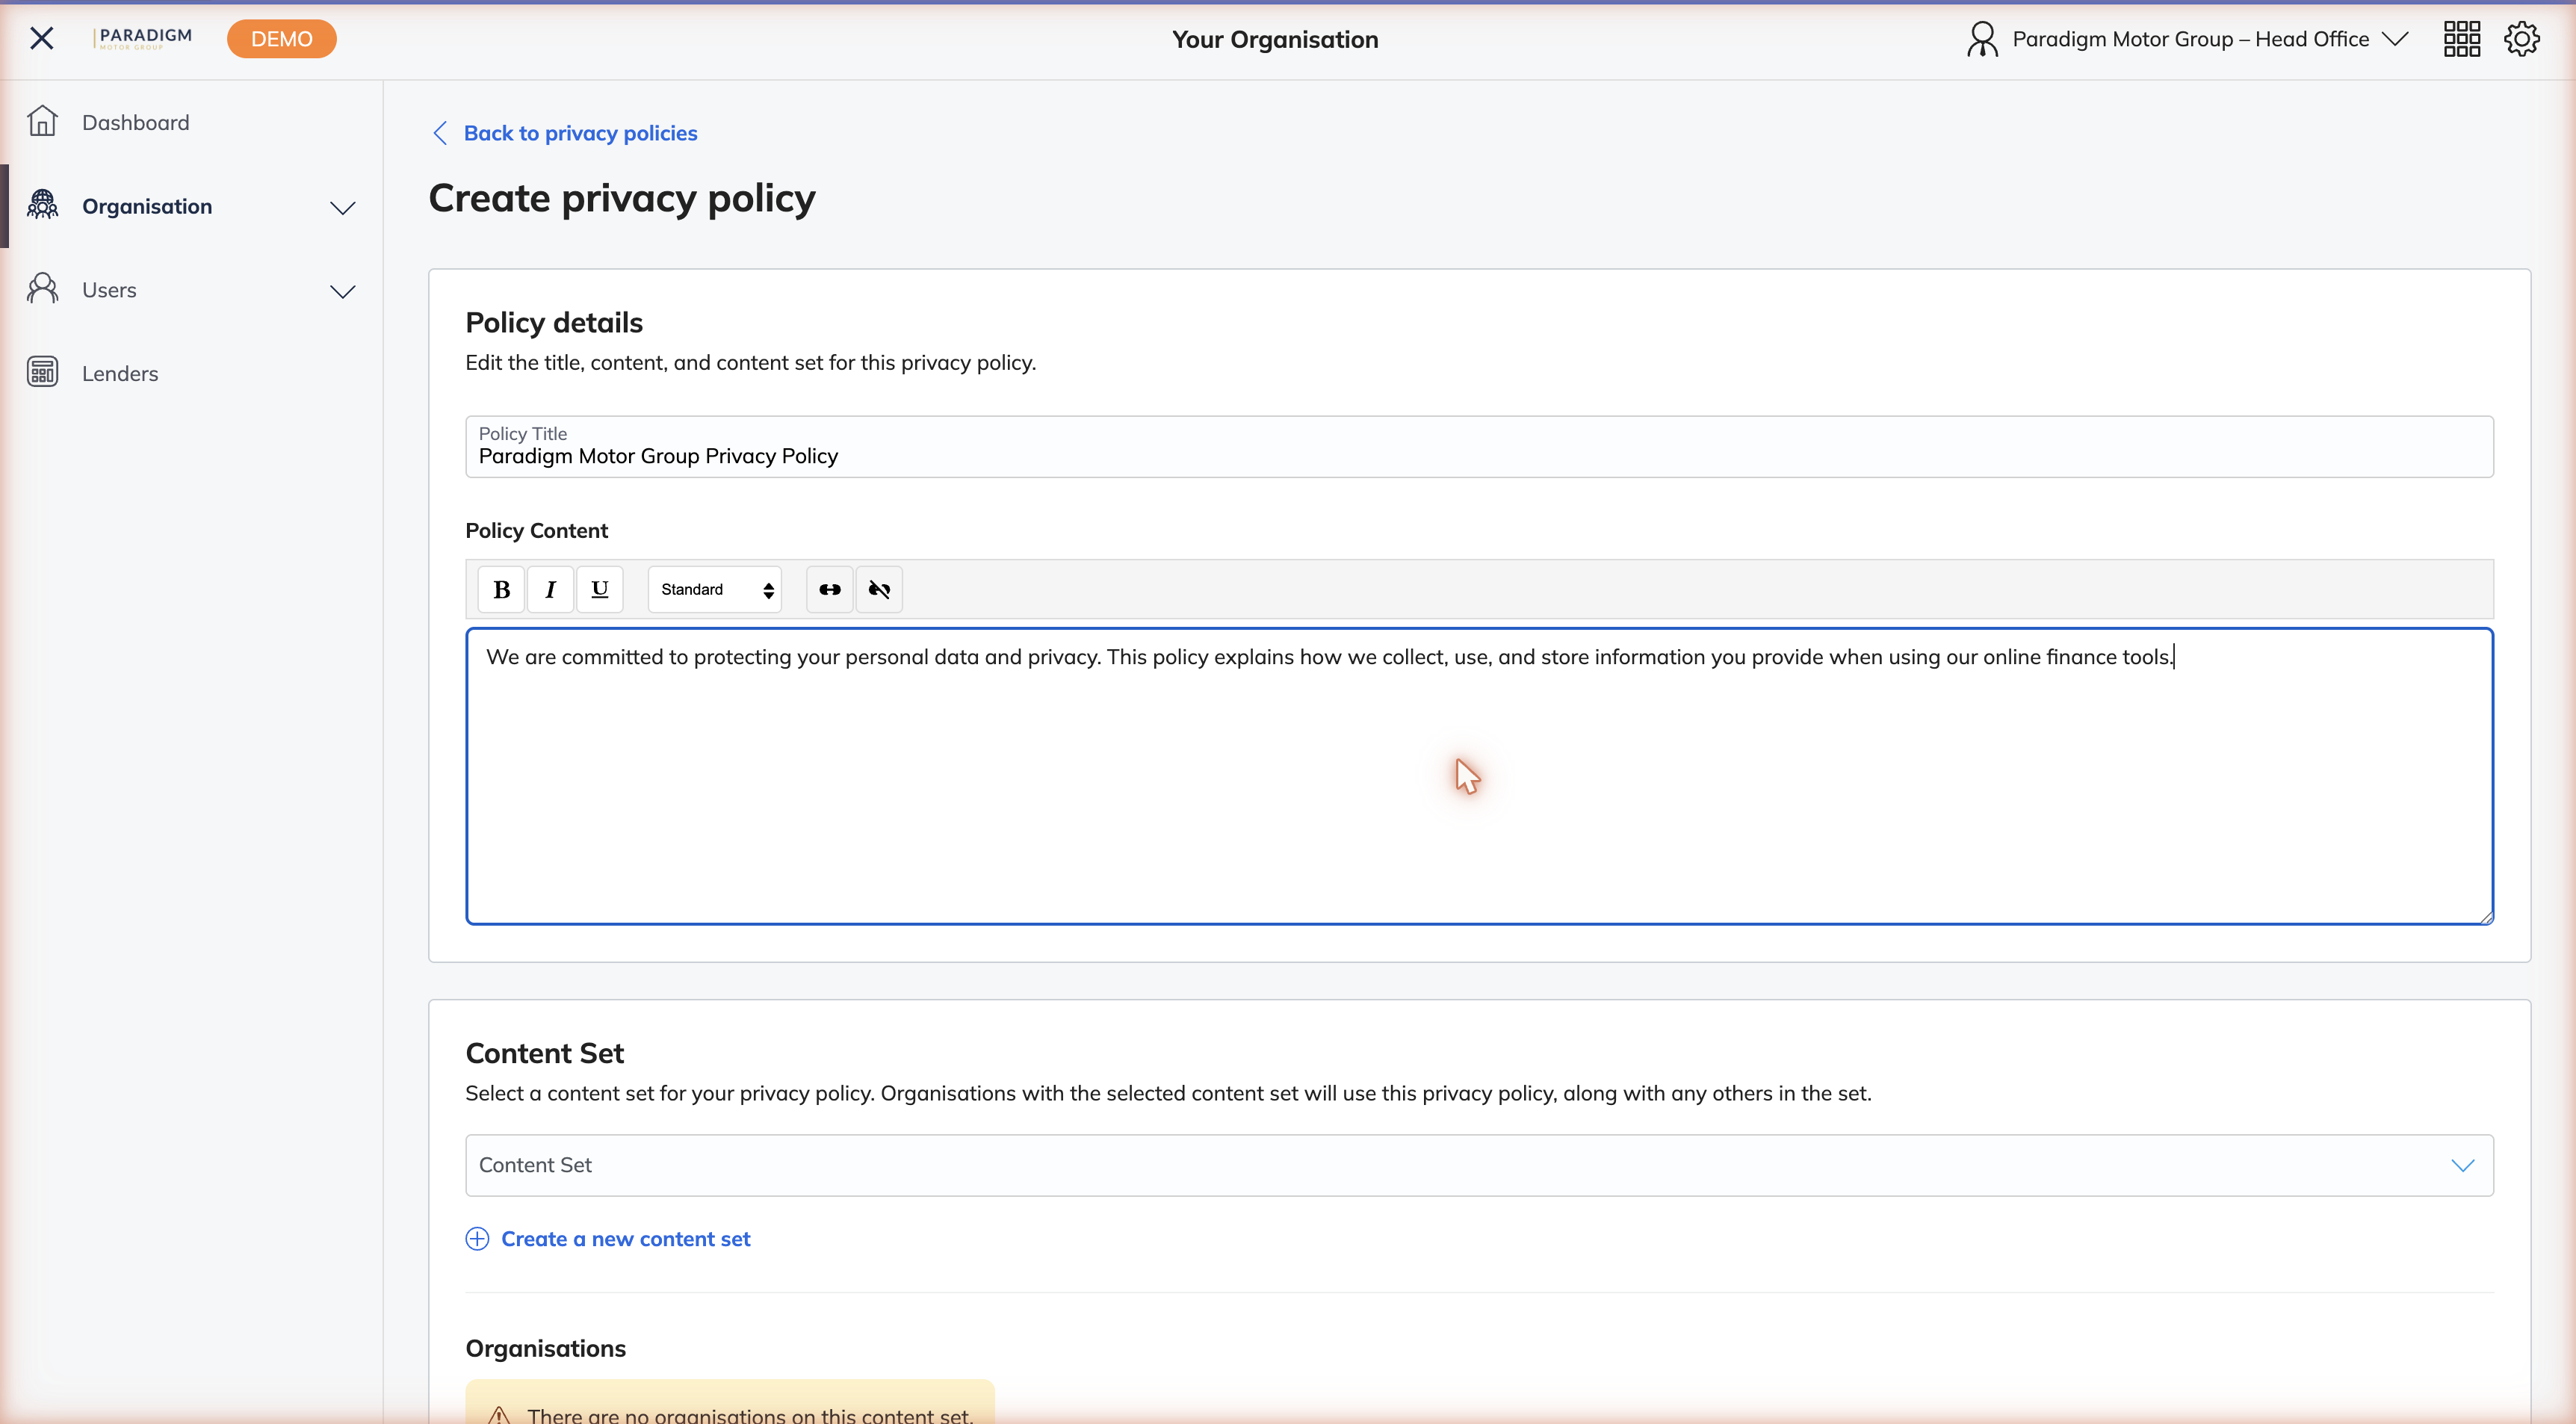This screenshot has height=1424, width=2576.
Task: Click the Paradigm Motor Group logo
Action: (x=143, y=38)
